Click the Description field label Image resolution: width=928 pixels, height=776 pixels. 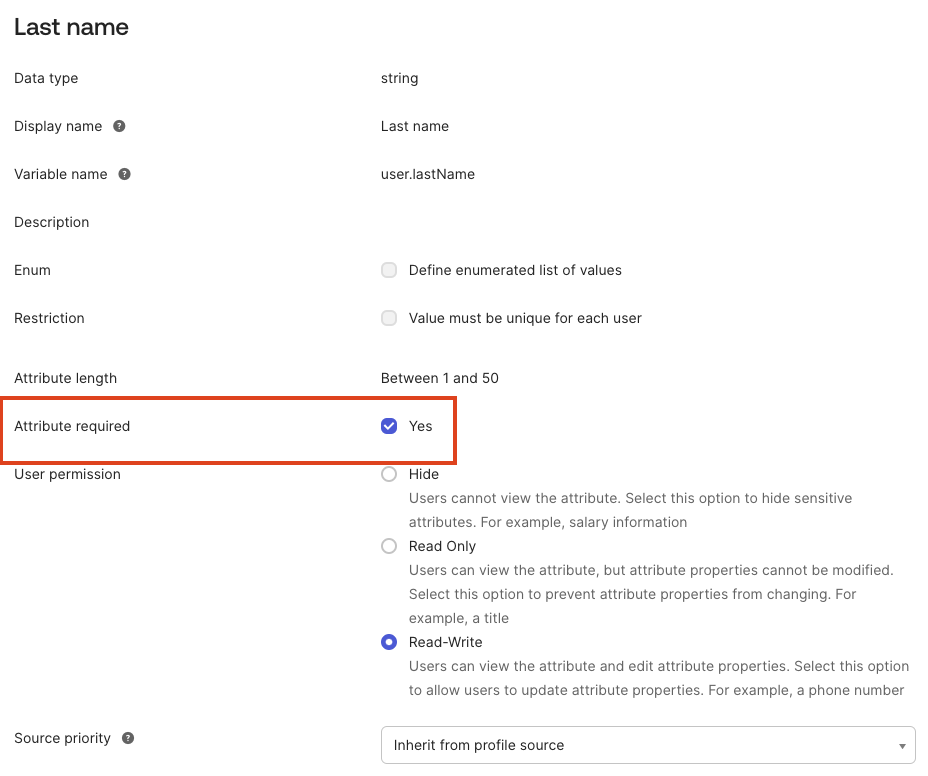point(51,222)
